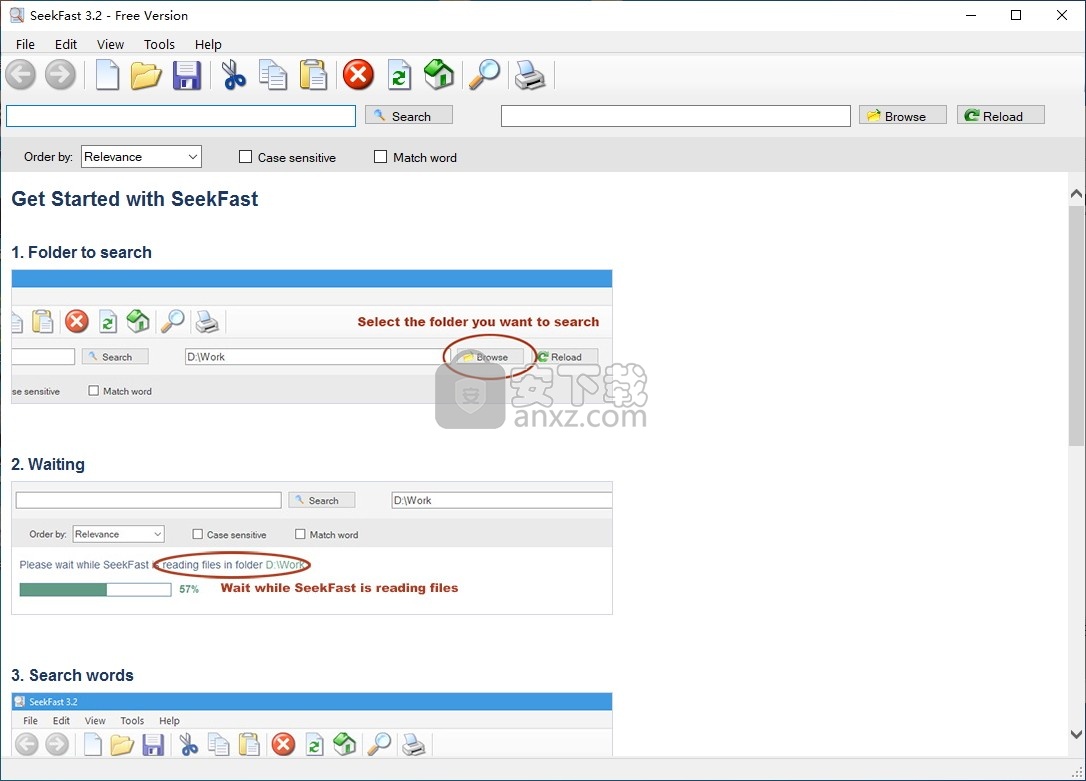This screenshot has width=1086, height=781.
Task: Expand the Order by Relevance dropdown
Action: pyautogui.click(x=141, y=156)
